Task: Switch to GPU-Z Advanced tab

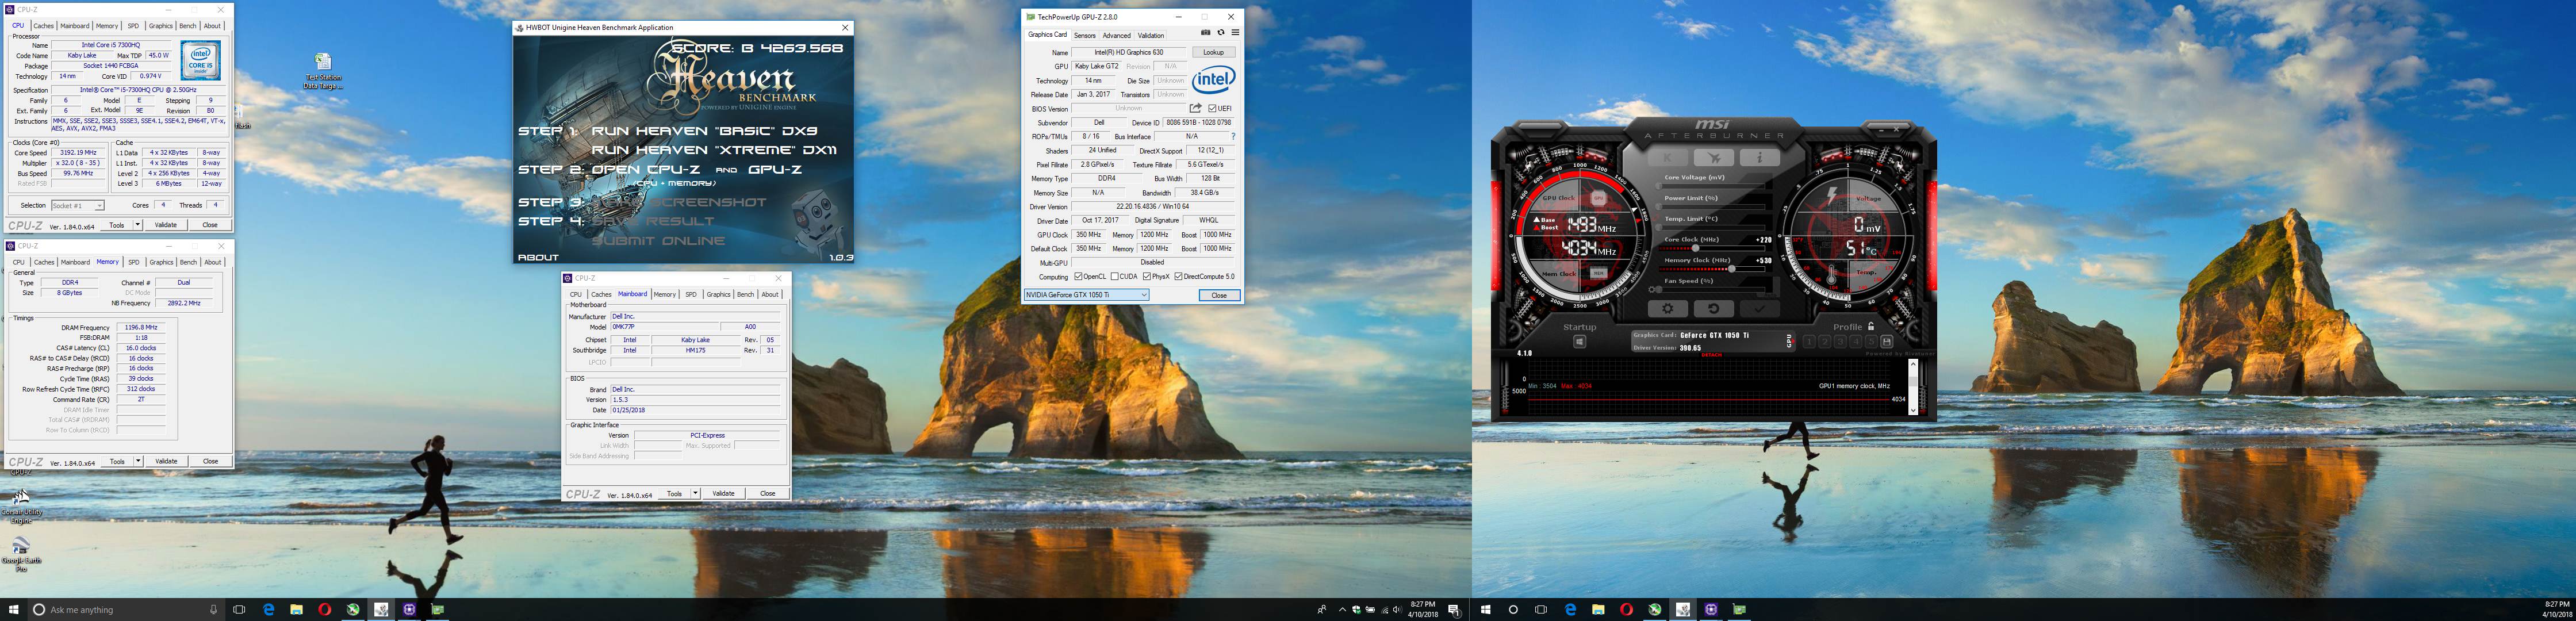Action: [1117, 35]
